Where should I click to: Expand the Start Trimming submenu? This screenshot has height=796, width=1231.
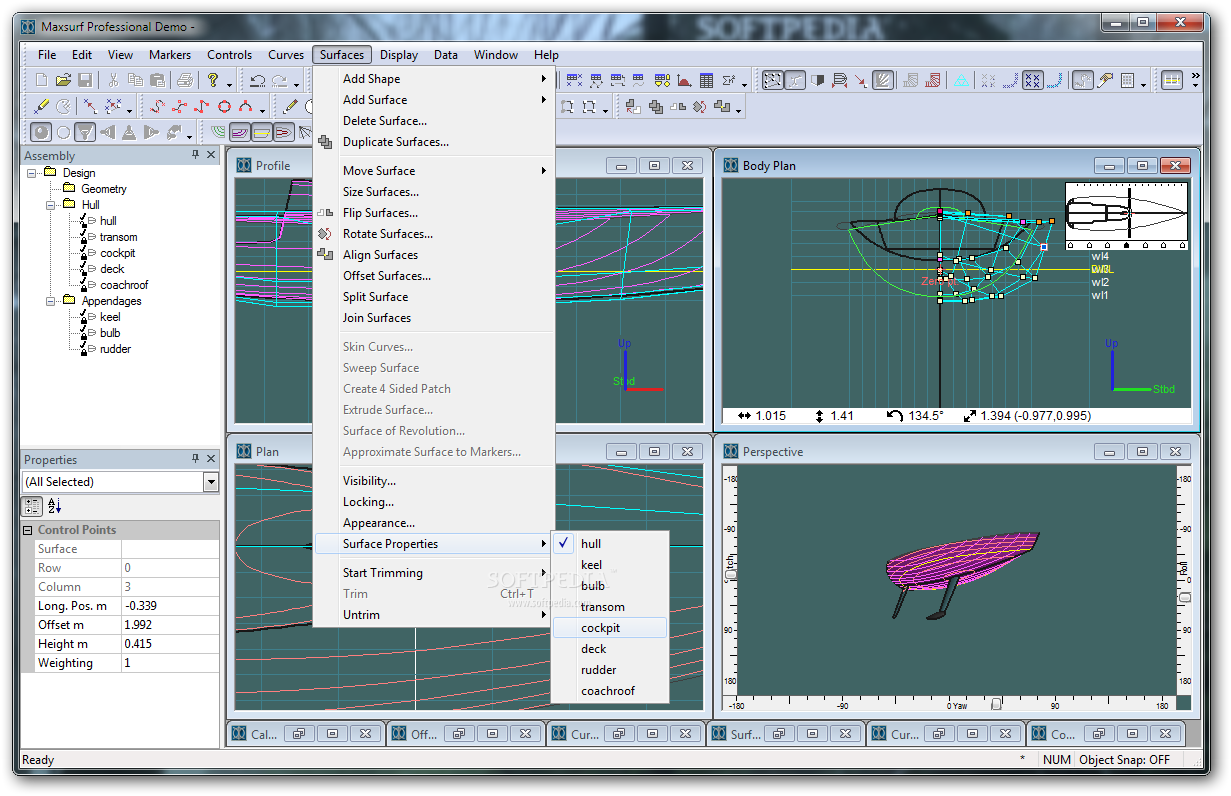[434, 573]
